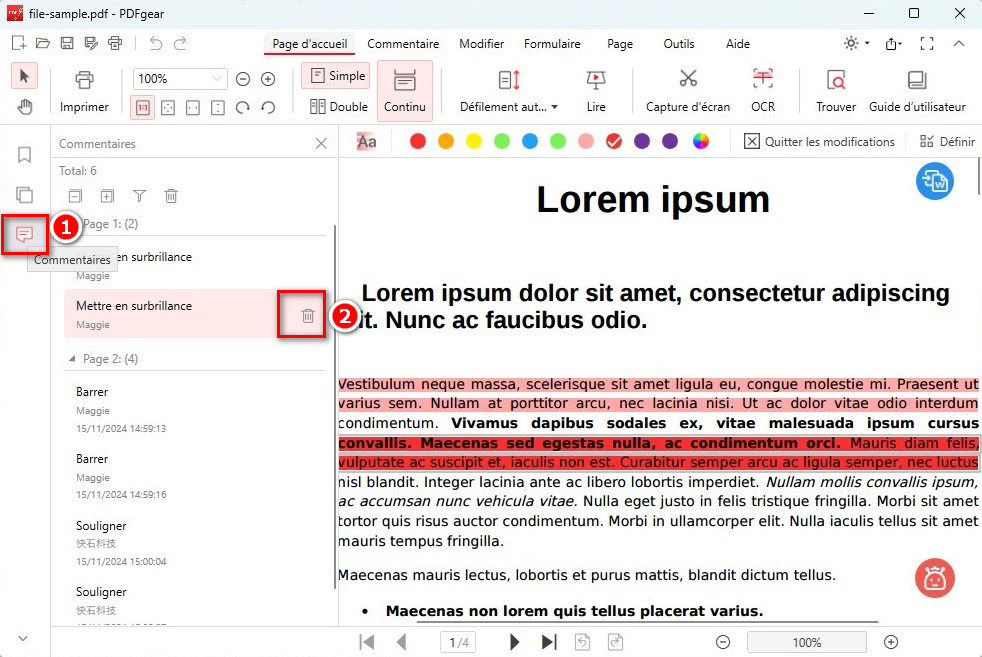Open the Bookmarks sidebar panel
982x657 pixels.
[x=22, y=154]
